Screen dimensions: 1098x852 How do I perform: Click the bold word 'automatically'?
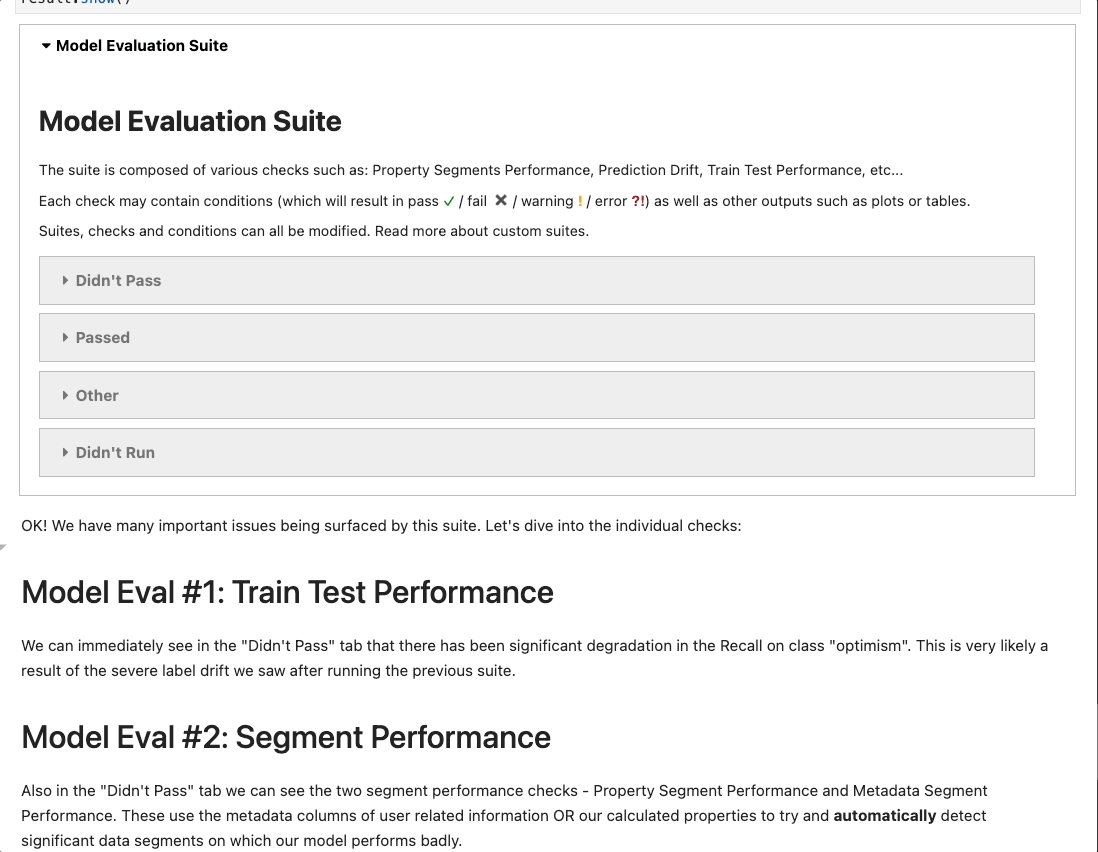click(x=884, y=816)
